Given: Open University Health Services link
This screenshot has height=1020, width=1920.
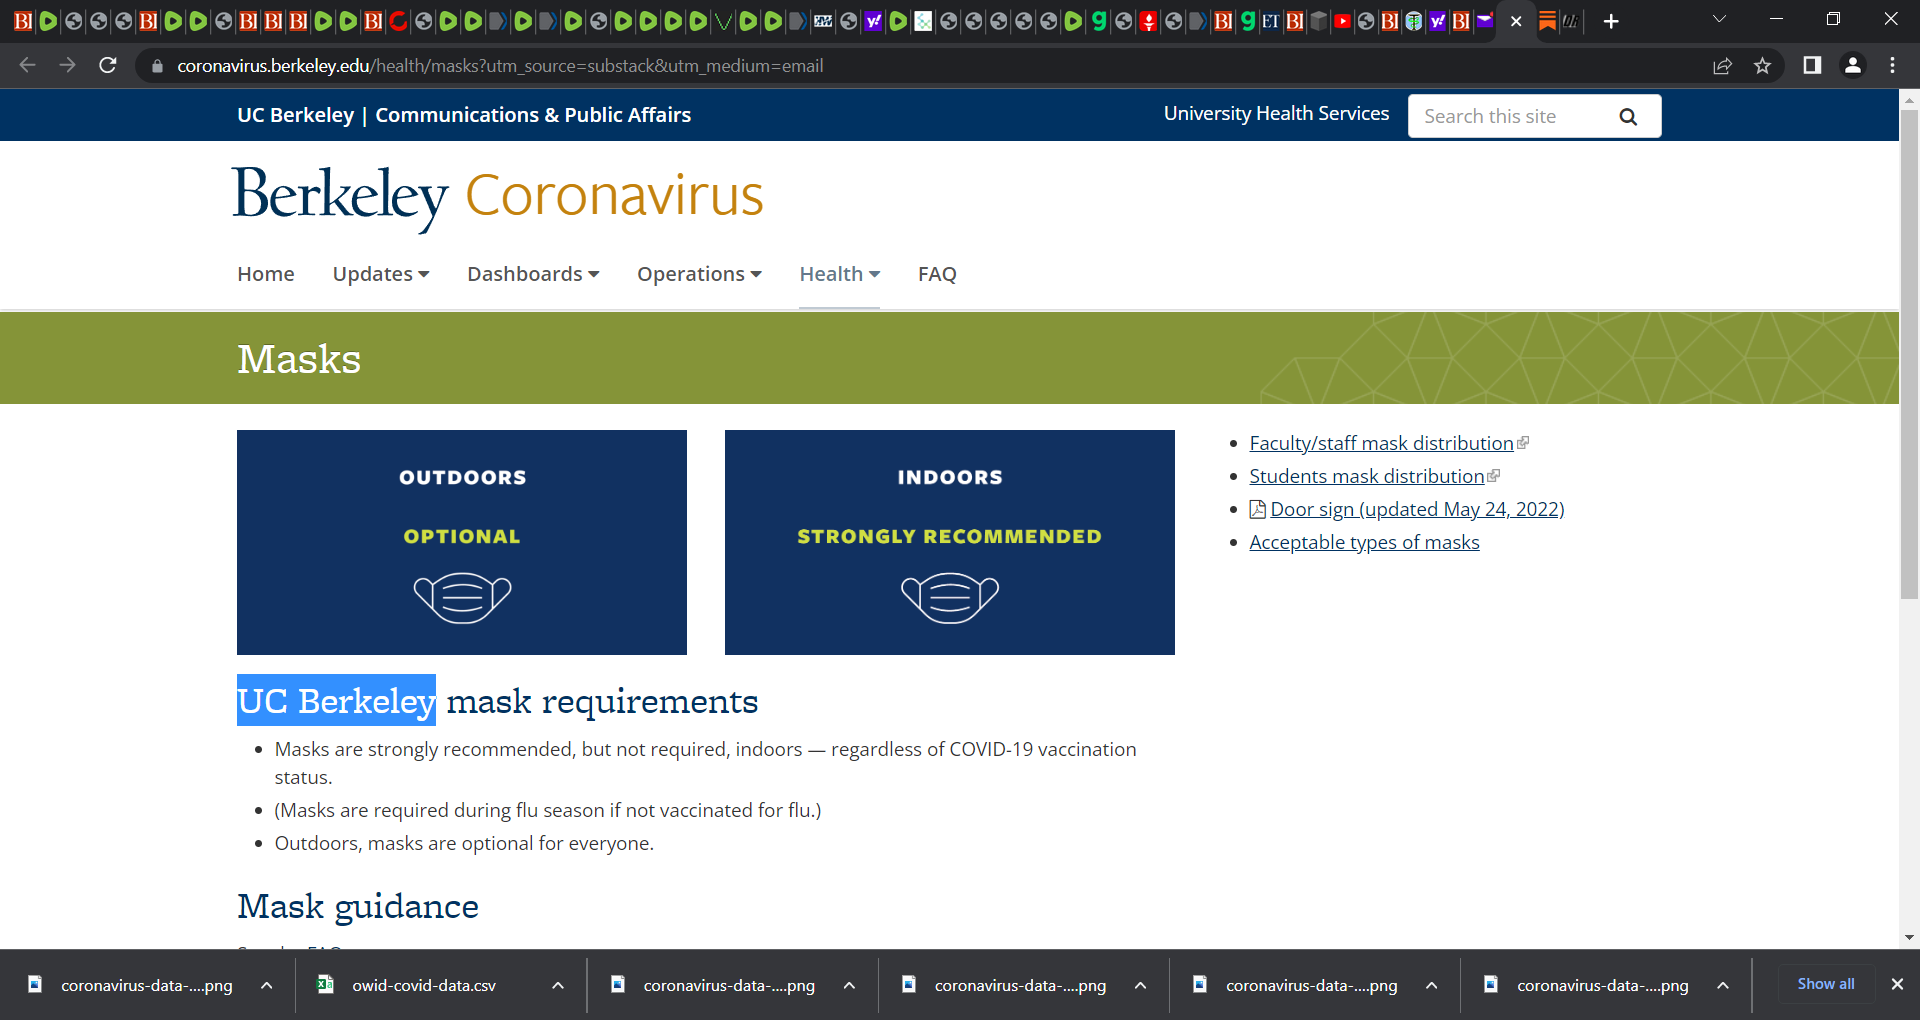Looking at the screenshot, I should tap(1276, 114).
